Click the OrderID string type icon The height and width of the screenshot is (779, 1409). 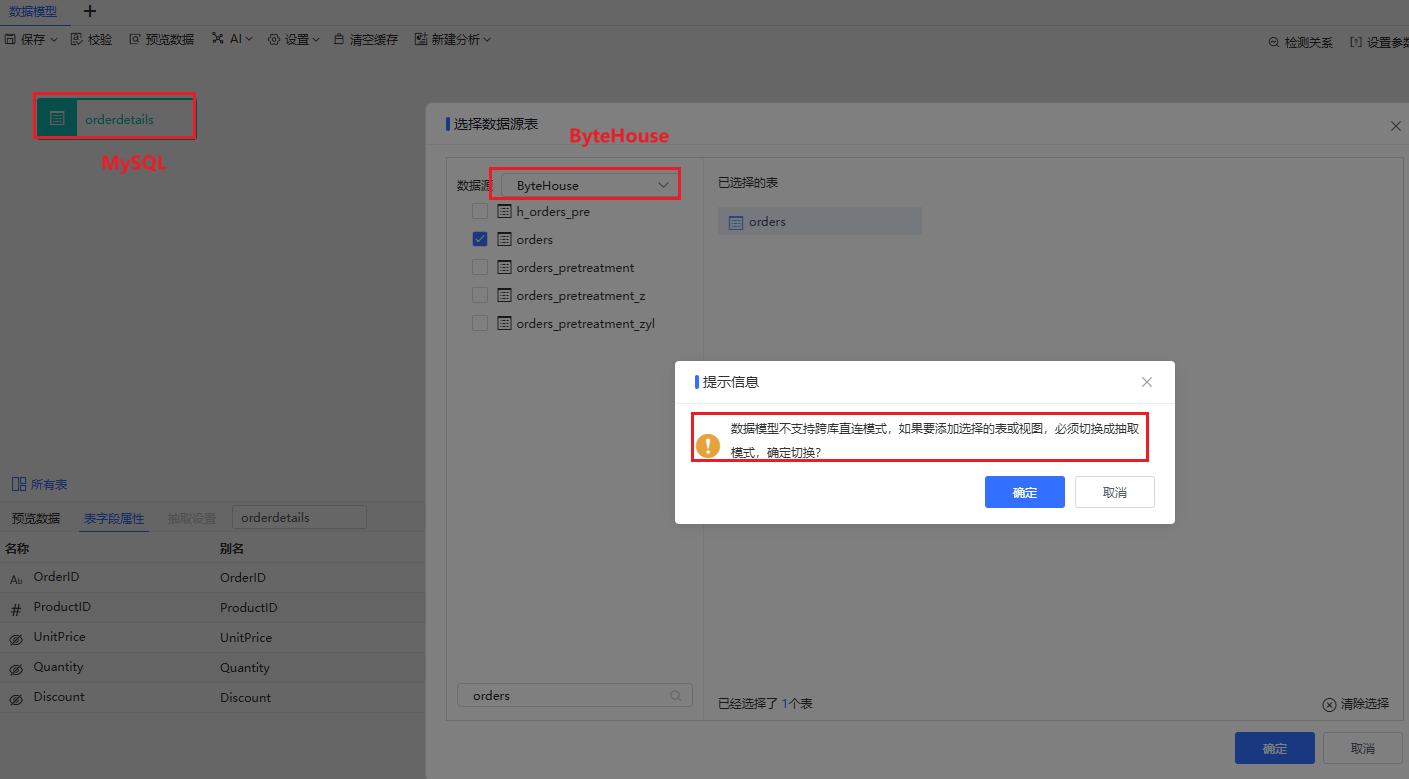(x=16, y=579)
